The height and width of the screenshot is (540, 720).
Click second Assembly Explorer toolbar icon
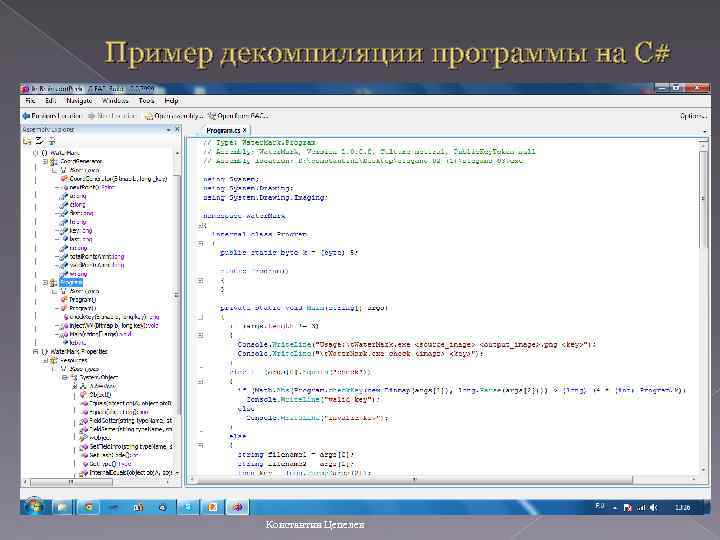(39, 141)
